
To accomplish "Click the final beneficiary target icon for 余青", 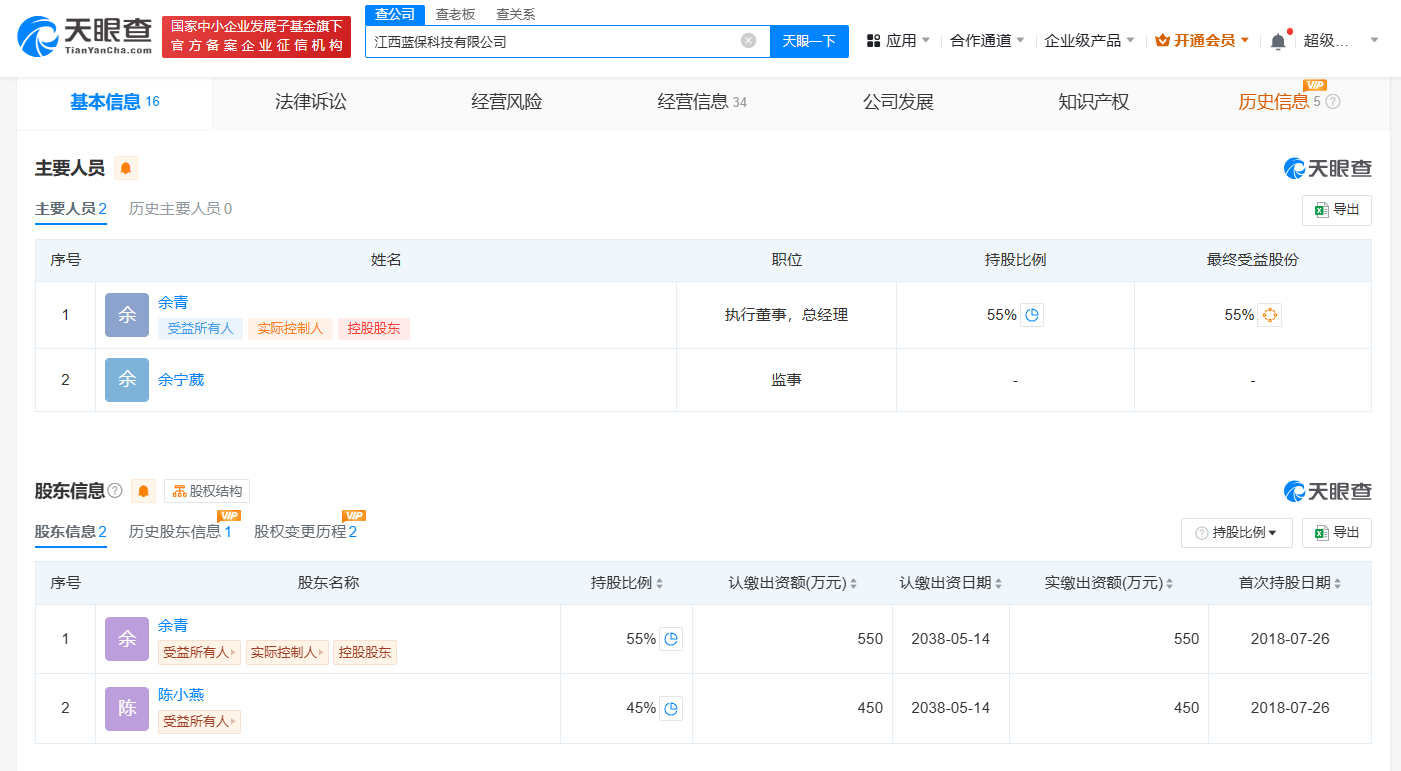I will 1270,315.
